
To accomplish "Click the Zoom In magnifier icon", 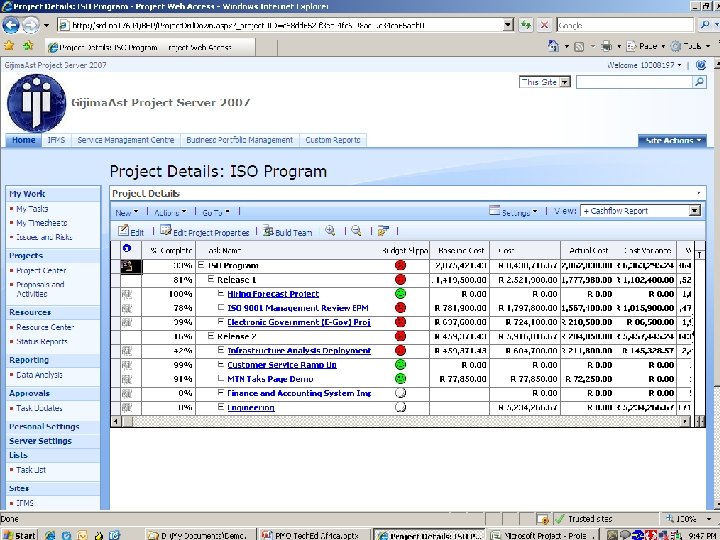I will click(330, 231).
